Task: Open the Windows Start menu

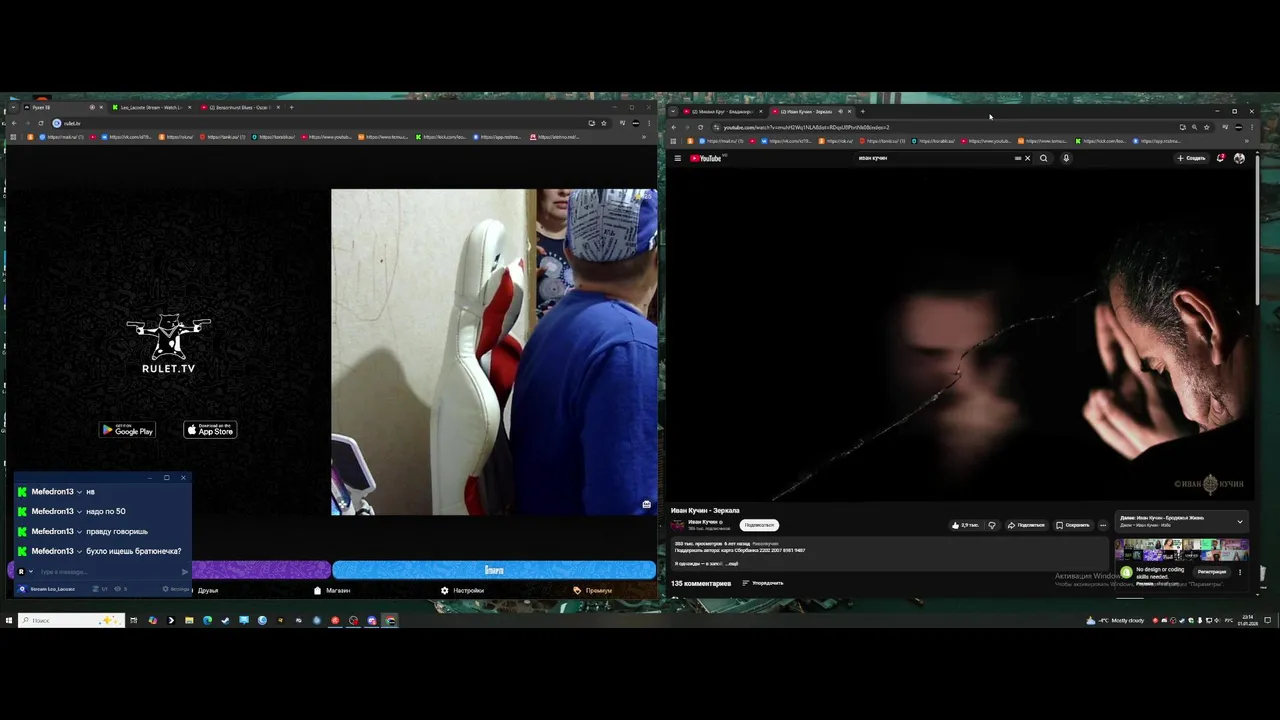Action: 8,620
